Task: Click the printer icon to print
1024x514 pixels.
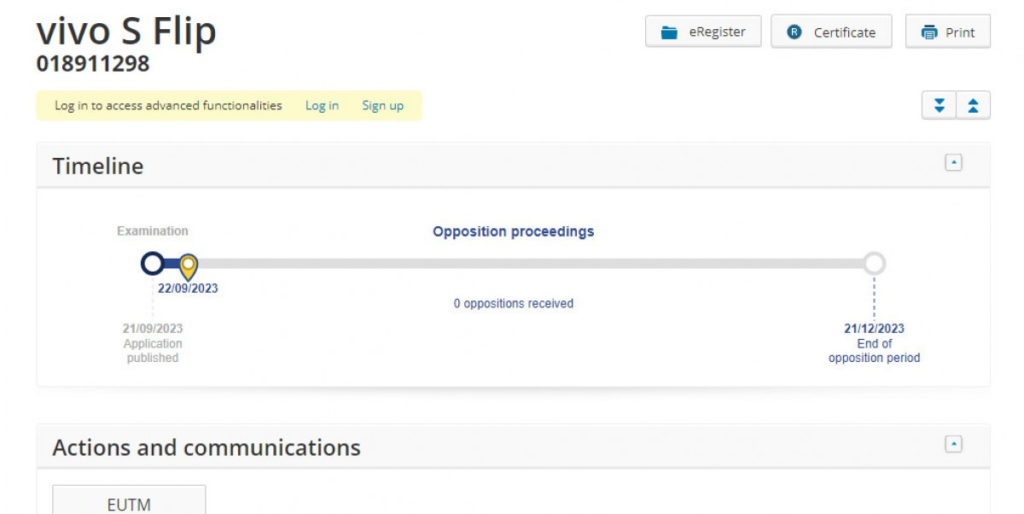Action: pos(929,32)
